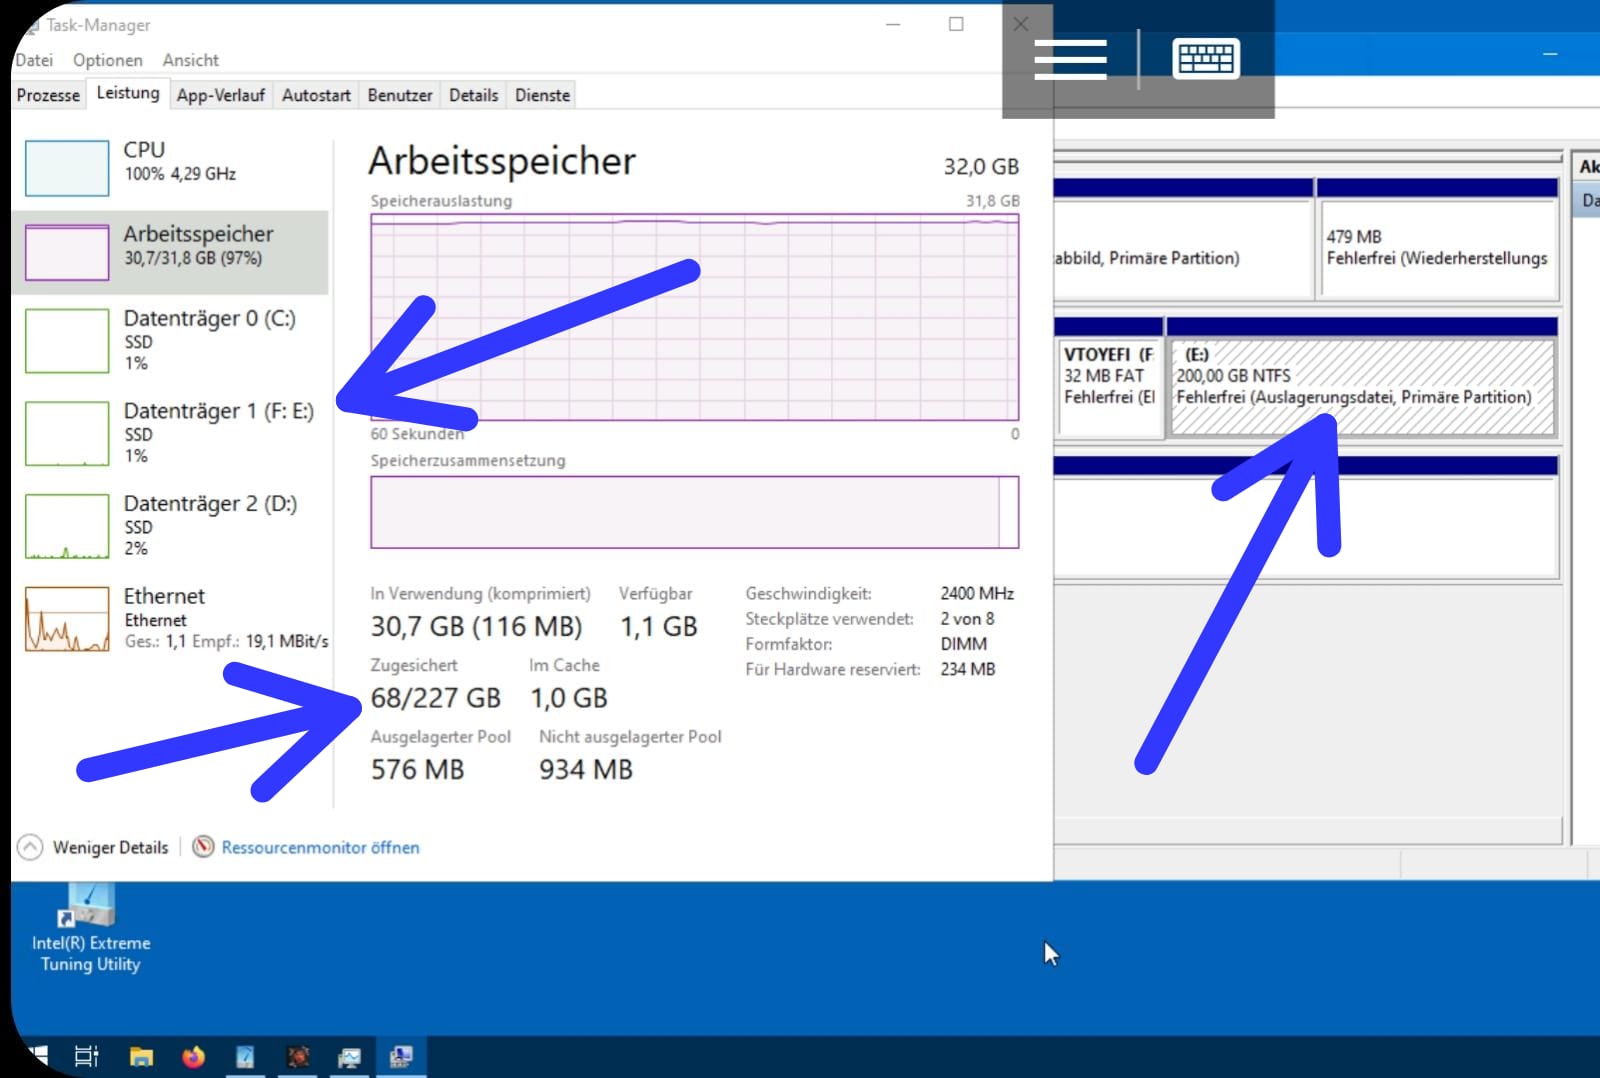This screenshot has height=1078, width=1600.
Task: Click the '60 Sekunden' graph axis label
Action: [417, 434]
